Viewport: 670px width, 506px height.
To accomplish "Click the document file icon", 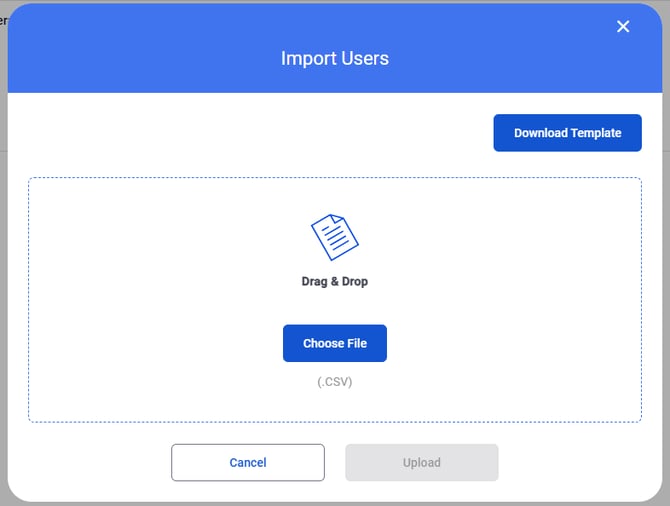I will tap(334, 237).
